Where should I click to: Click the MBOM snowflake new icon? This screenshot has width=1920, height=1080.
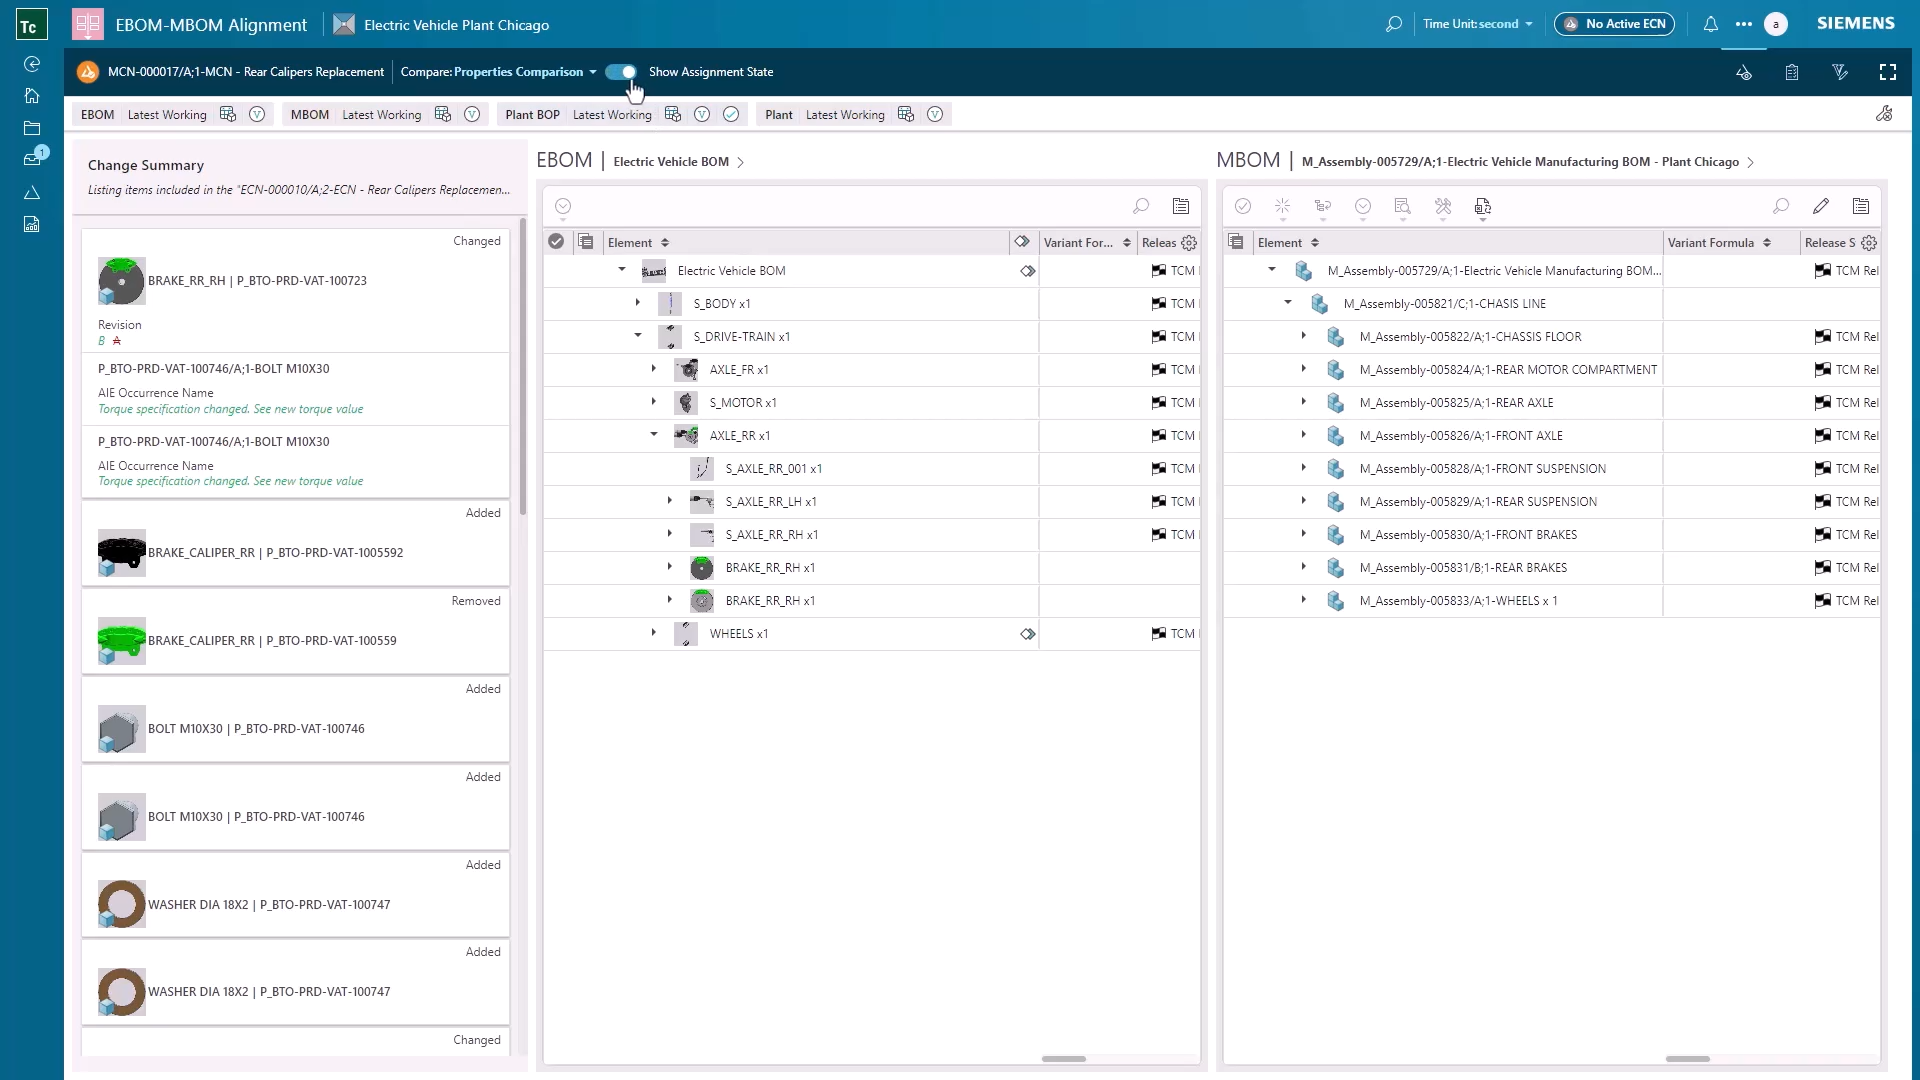coord(1282,206)
